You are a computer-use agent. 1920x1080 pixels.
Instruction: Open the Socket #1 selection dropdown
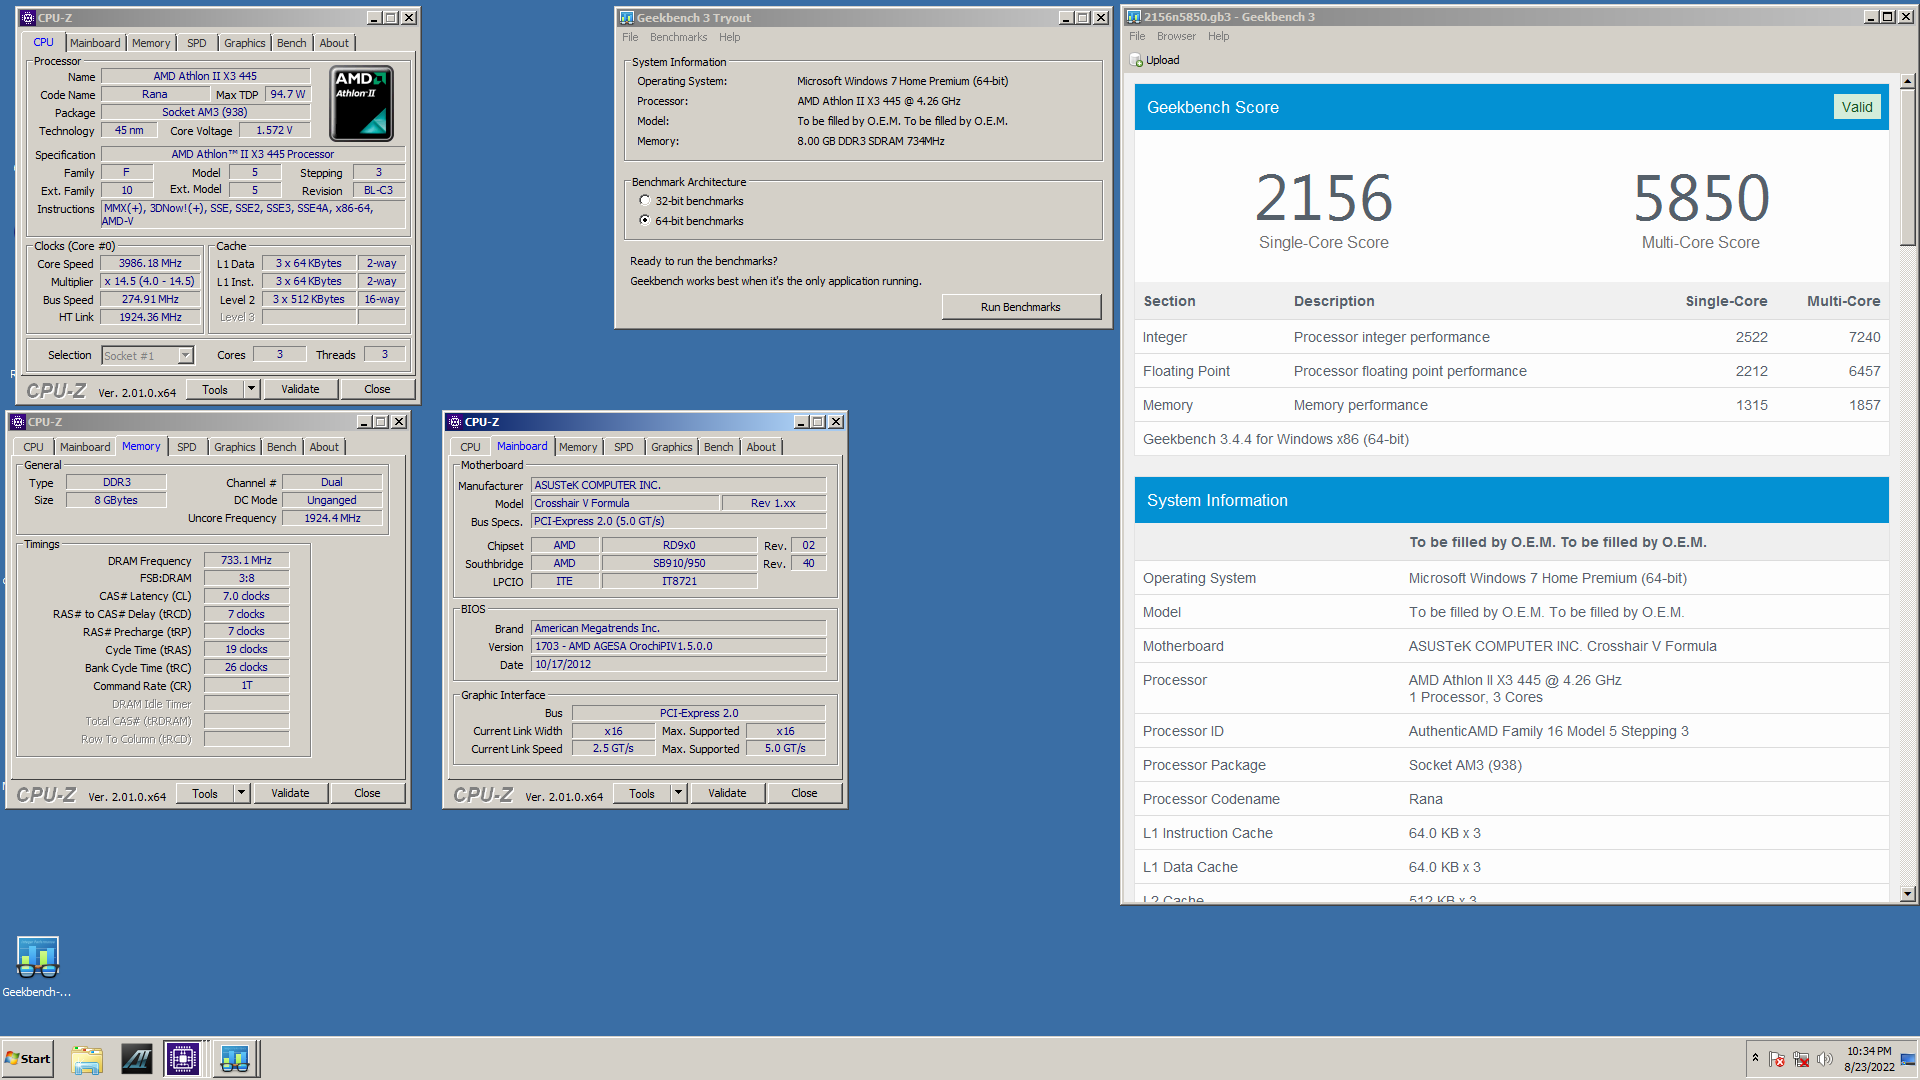185,355
